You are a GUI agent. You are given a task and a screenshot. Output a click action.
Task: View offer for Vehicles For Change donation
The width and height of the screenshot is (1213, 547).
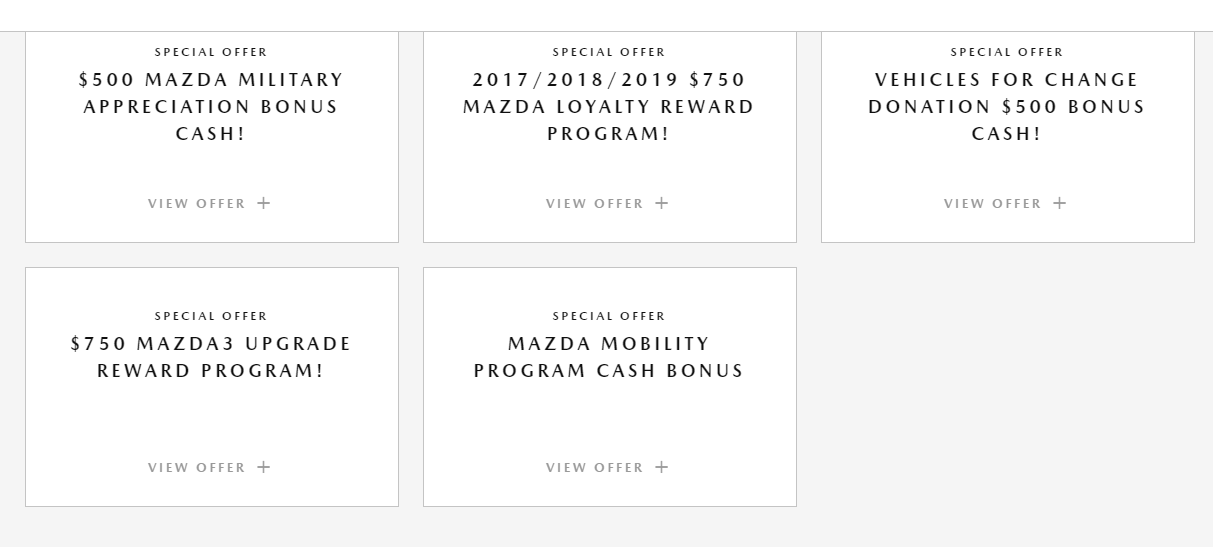point(993,203)
